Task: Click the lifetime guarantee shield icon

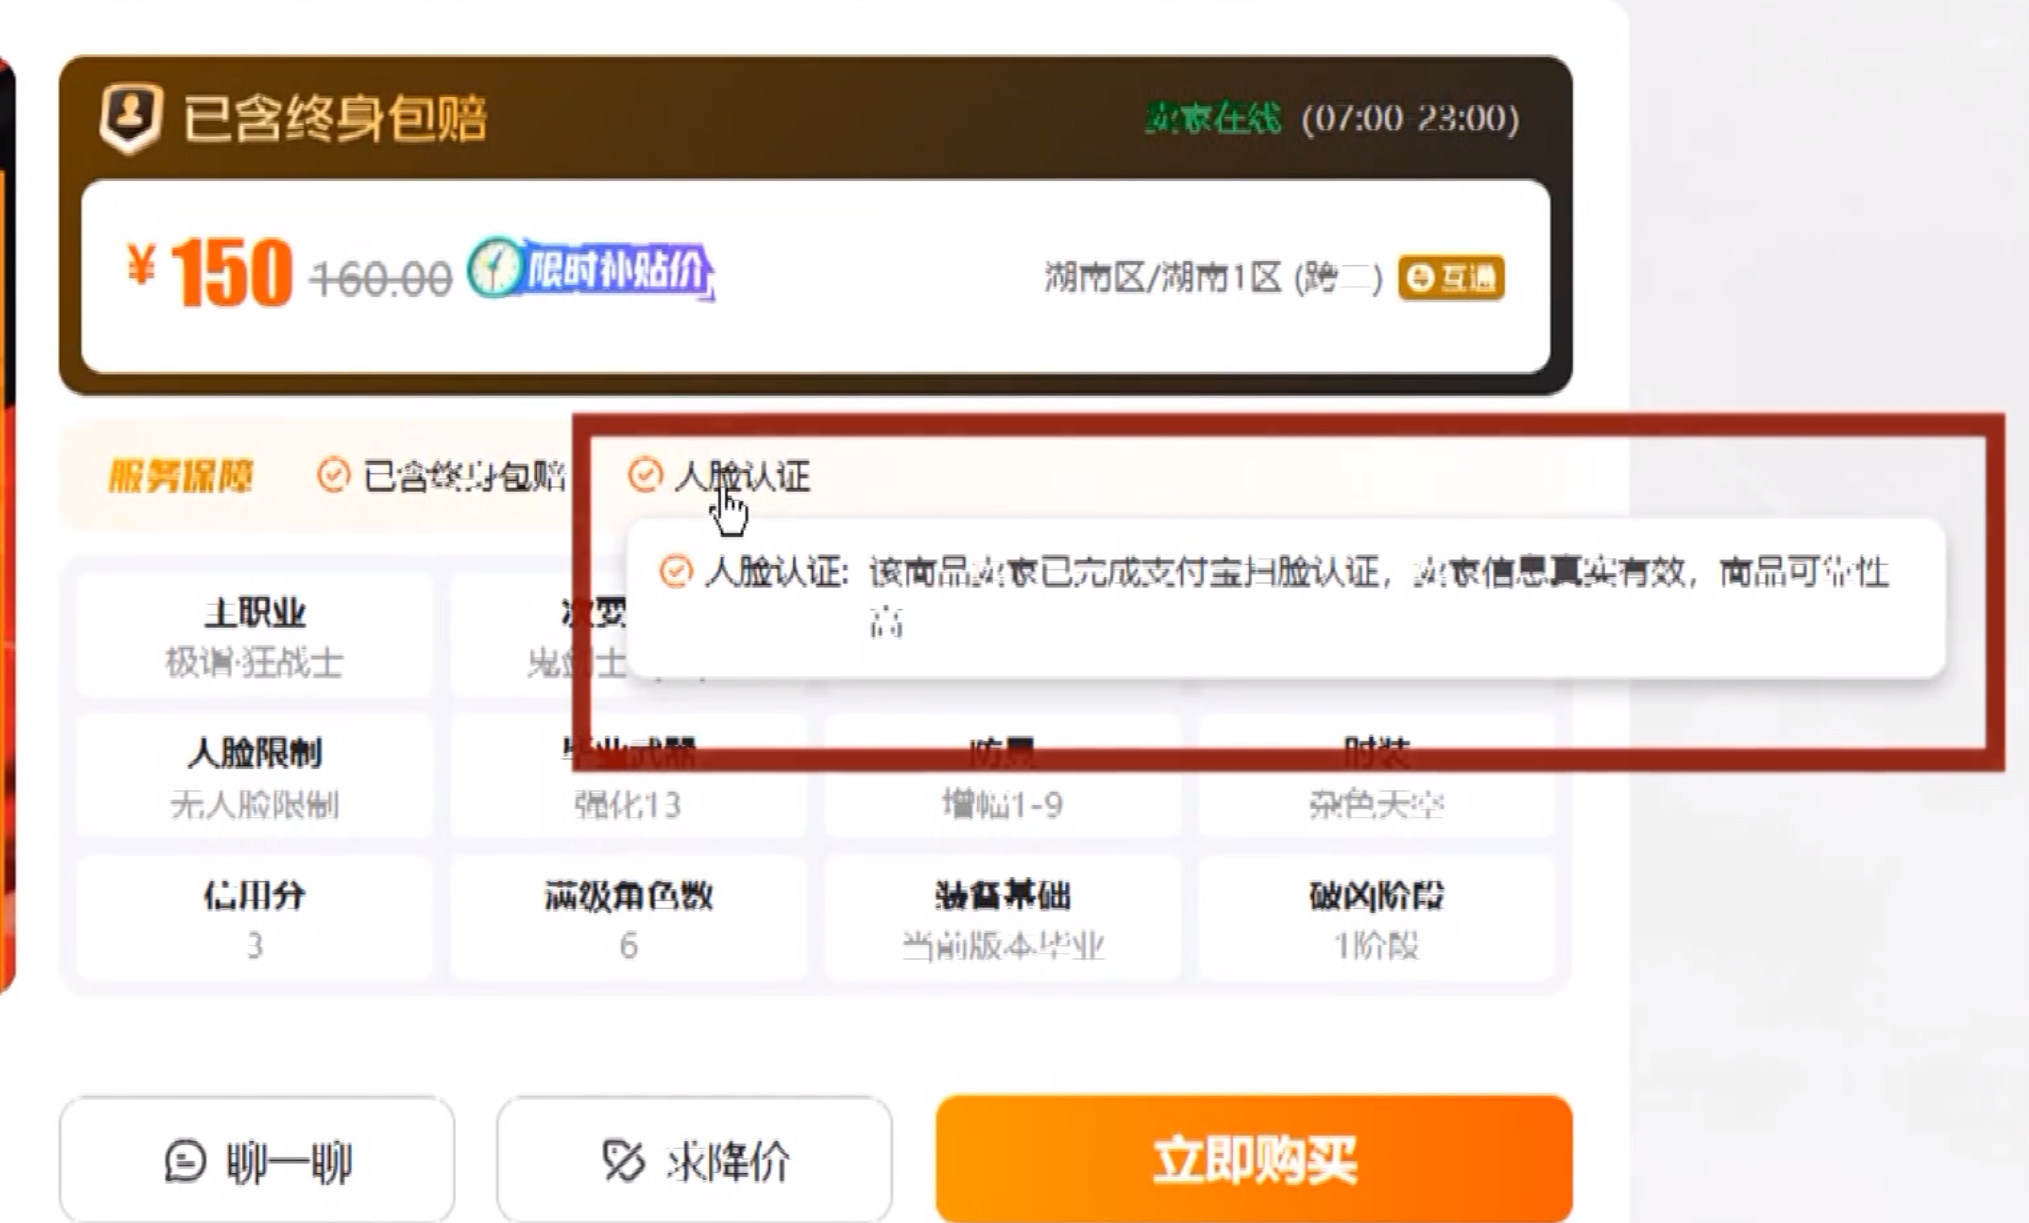Action: click(x=130, y=117)
